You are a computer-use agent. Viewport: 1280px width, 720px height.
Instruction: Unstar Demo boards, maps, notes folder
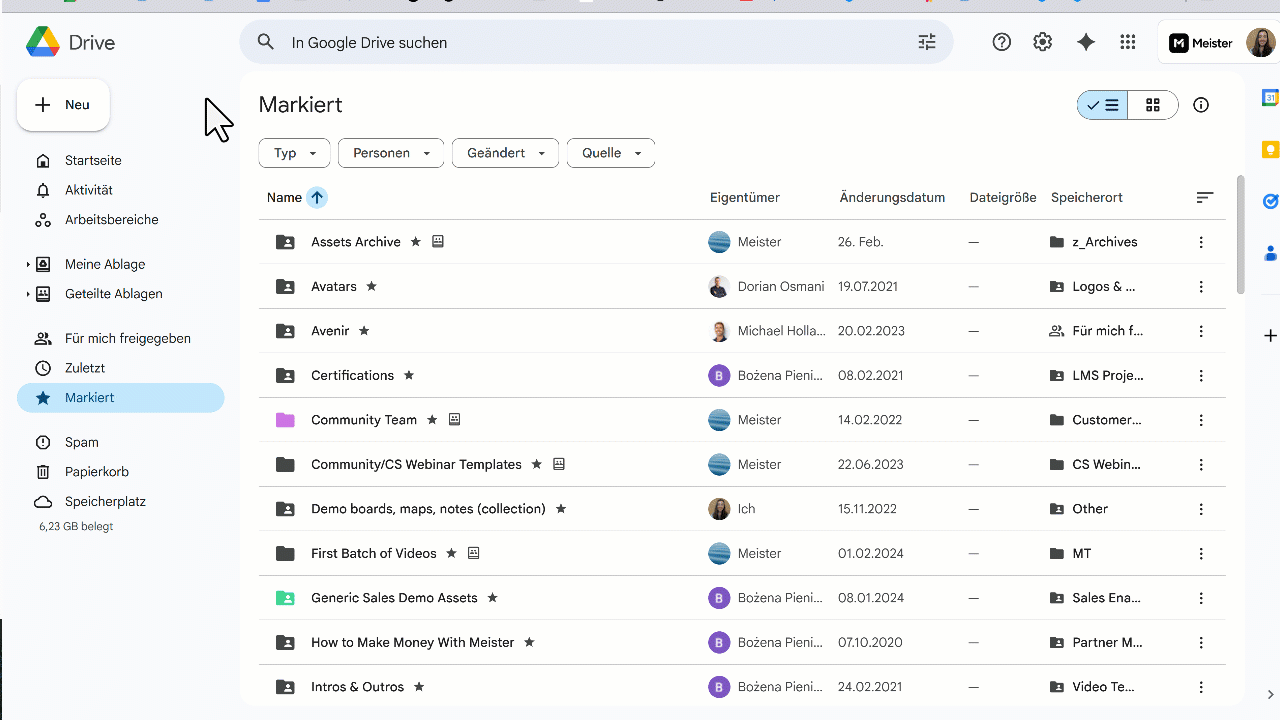pyautogui.click(x=560, y=509)
